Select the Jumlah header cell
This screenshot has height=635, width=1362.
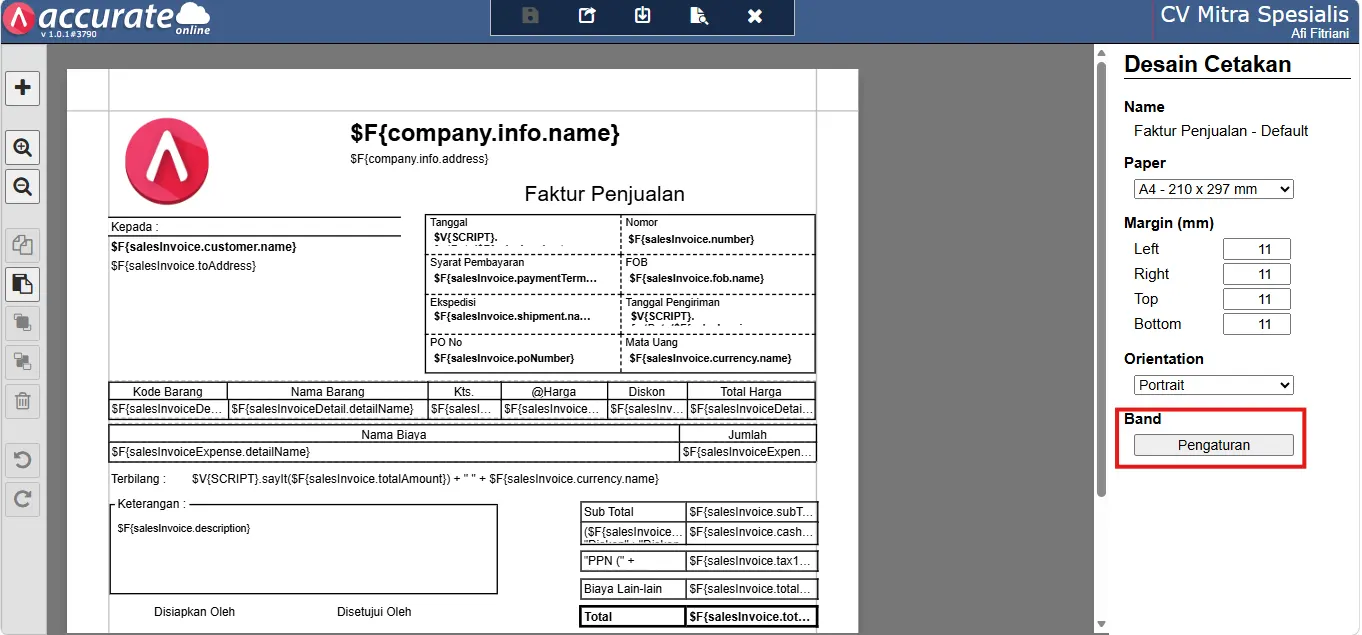point(748,435)
